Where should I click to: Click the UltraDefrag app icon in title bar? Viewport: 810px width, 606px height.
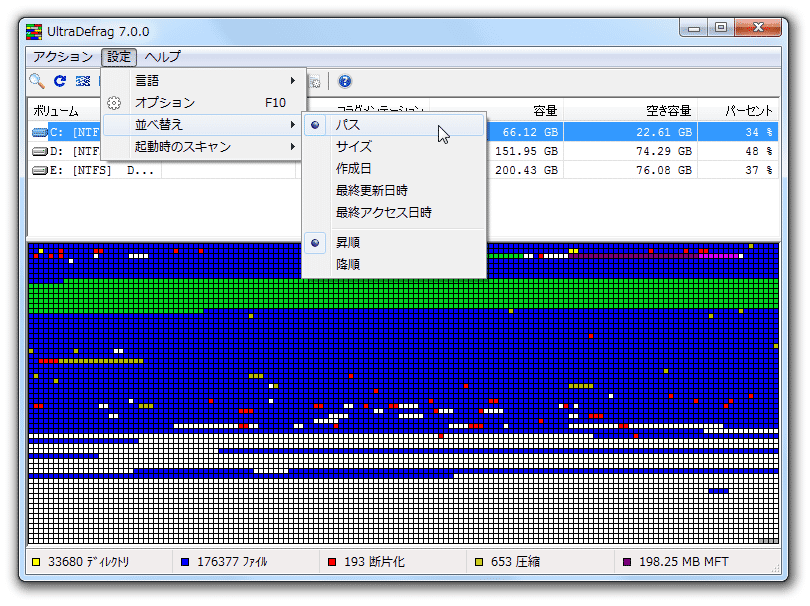coord(34,32)
